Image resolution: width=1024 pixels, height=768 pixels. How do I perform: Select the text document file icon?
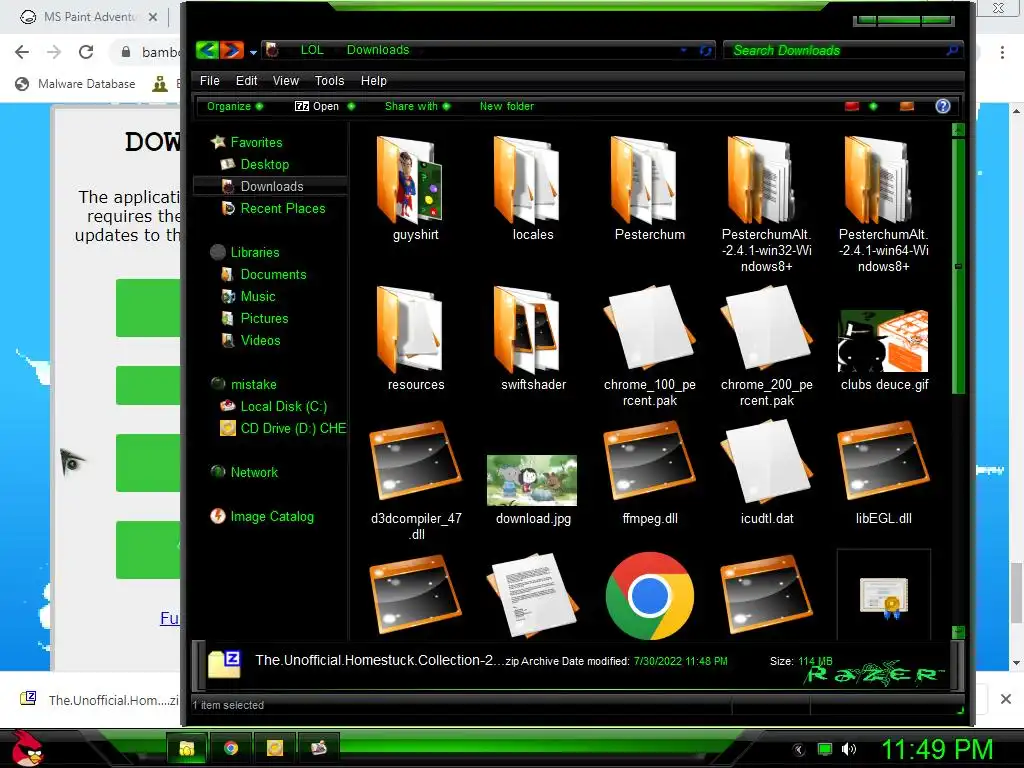(x=532, y=596)
